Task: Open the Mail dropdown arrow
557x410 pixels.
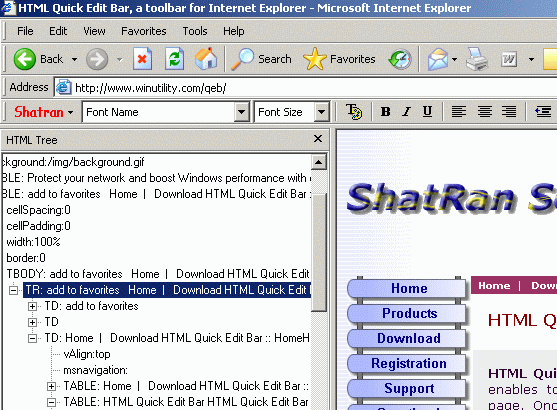Action: pos(454,59)
